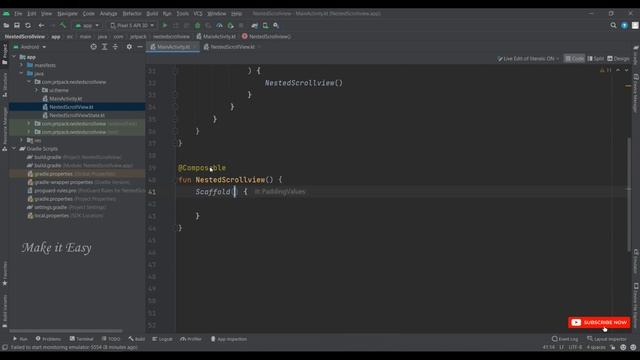Hide the Project panel with minus icon

(x=140, y=47)
